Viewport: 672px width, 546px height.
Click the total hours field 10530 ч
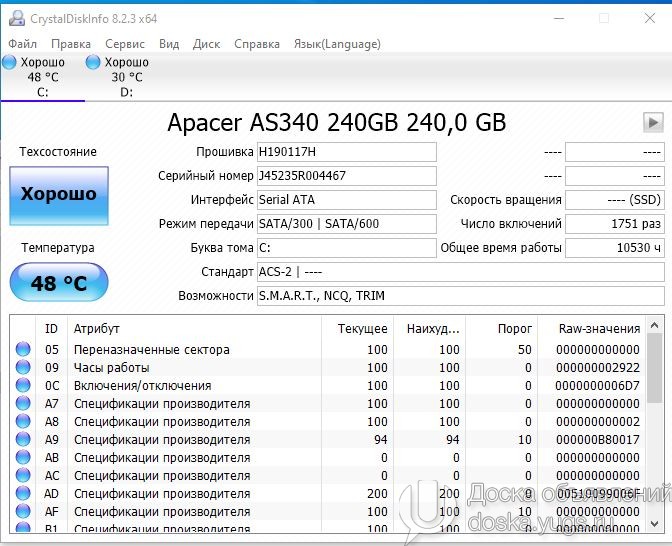615,248
